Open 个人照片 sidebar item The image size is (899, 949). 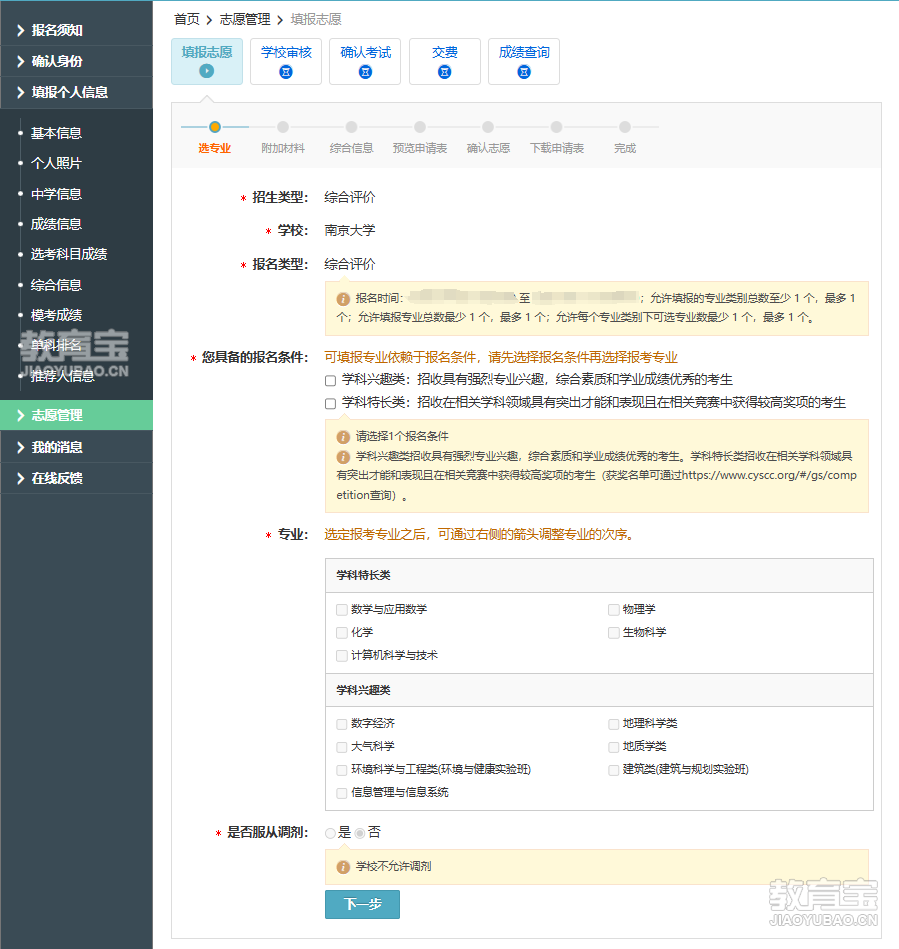coord(56,163)
